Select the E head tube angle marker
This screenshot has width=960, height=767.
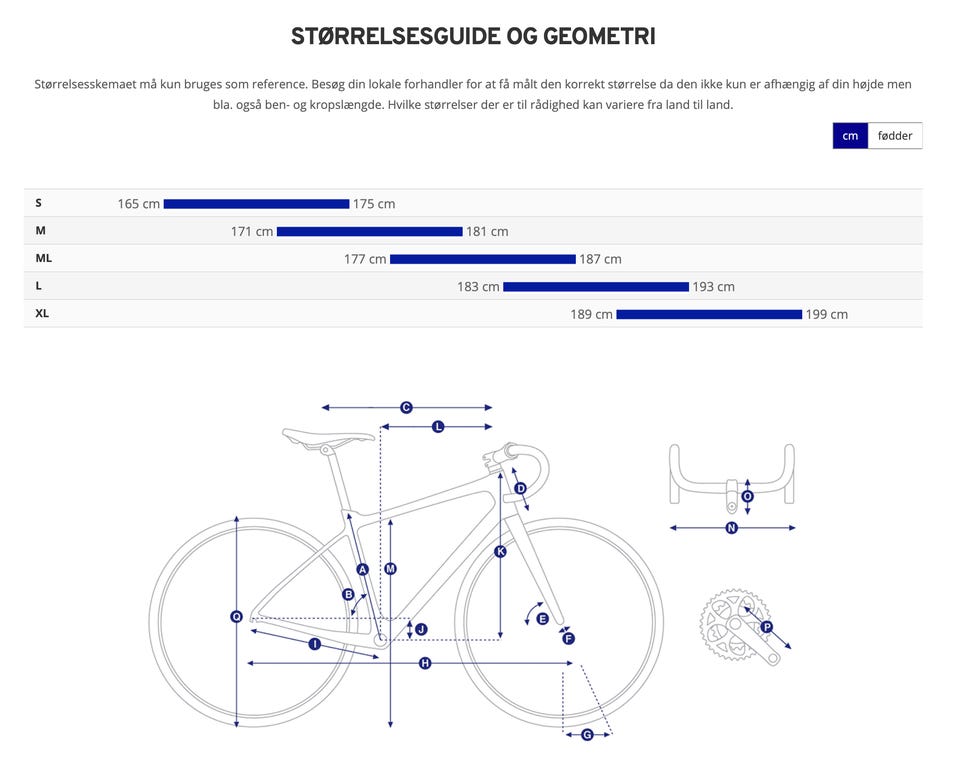point(542,619)
